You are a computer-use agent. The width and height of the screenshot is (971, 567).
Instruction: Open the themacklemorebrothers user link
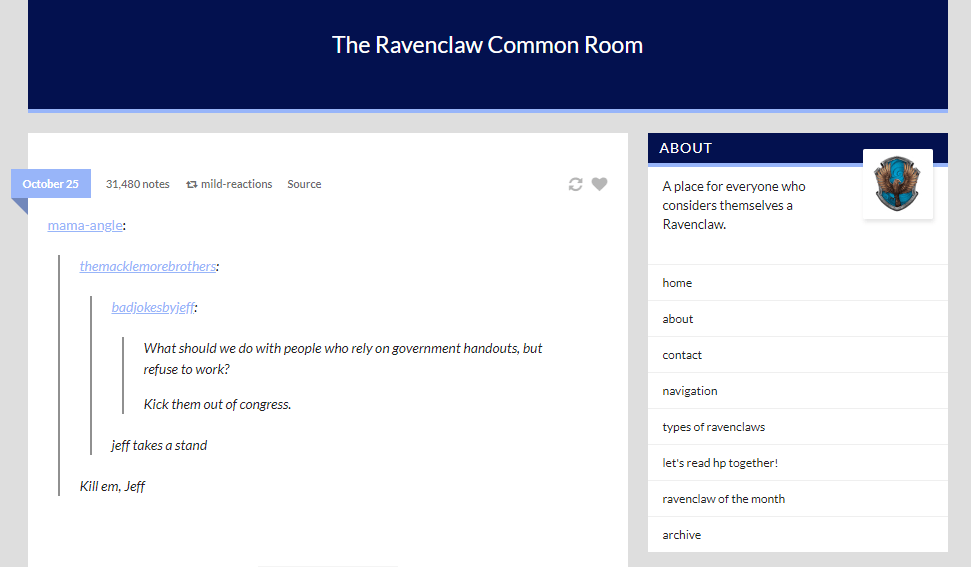click(x=148, y=266)
